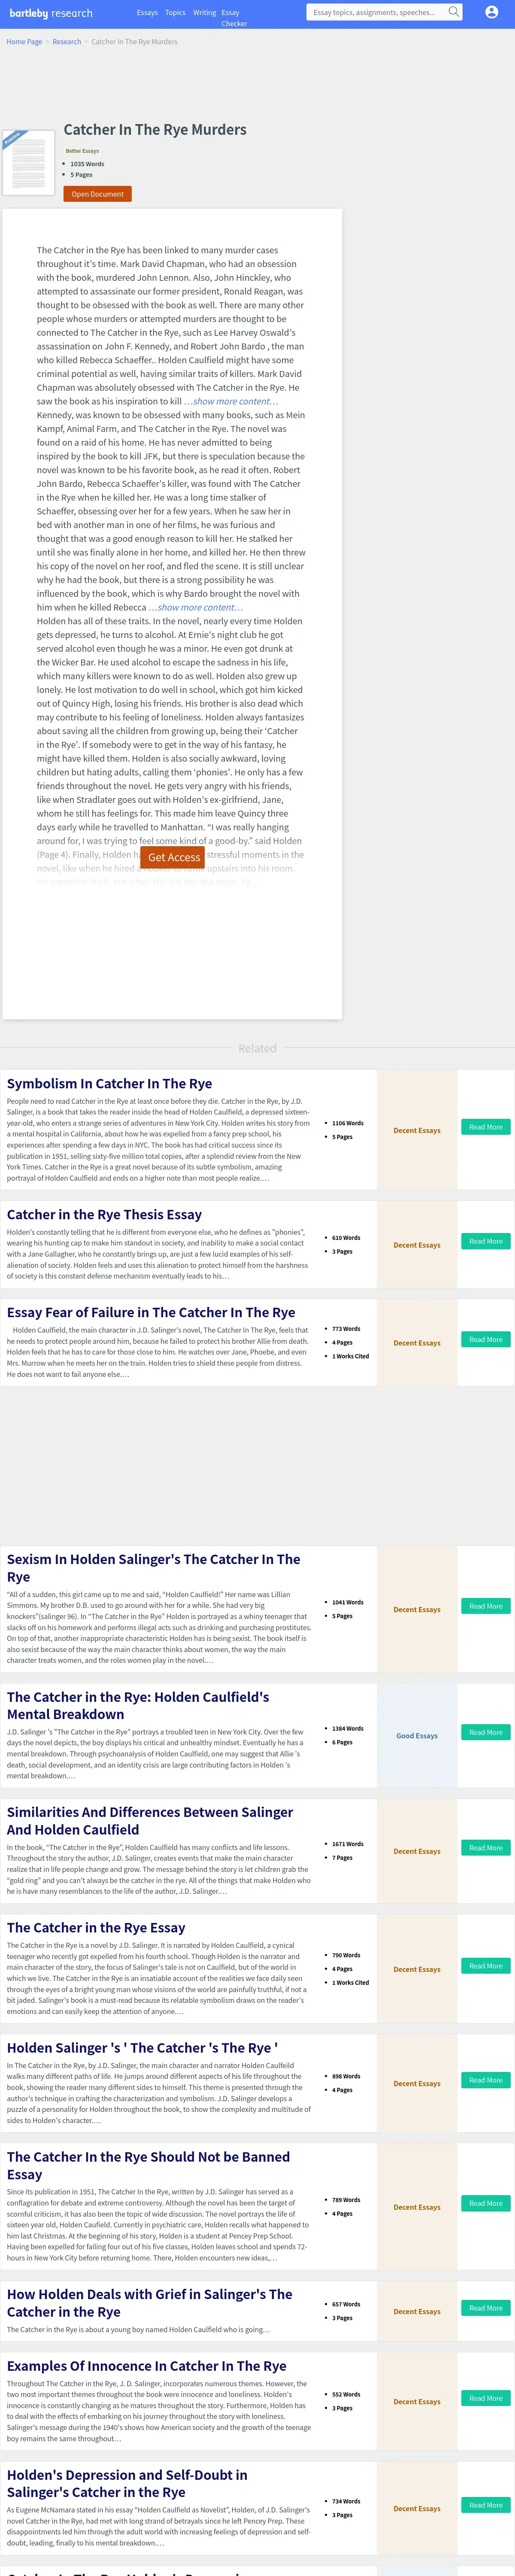Select Topics in the top navigation
Screen dimensions: 515x2576
[175, 13]
